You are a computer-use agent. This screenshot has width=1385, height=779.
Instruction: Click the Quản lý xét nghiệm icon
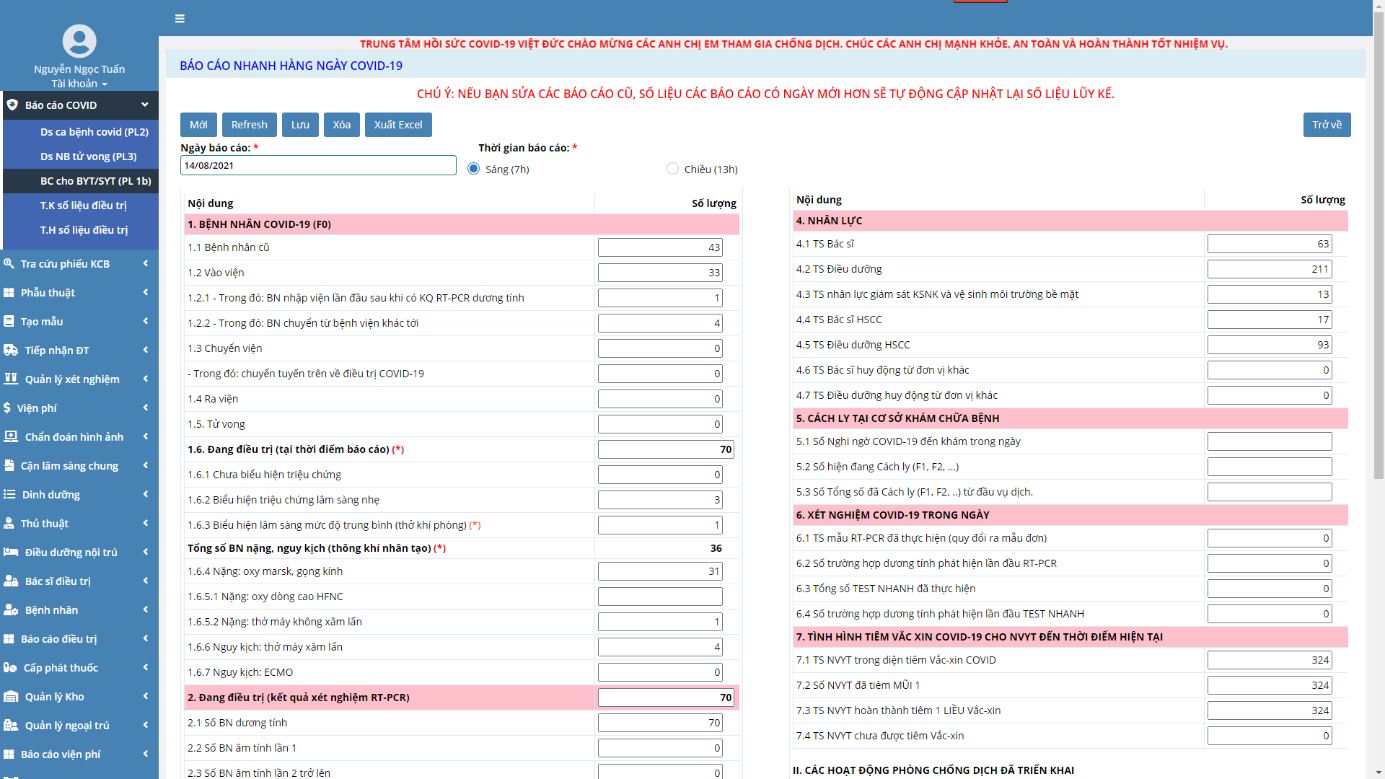coord(10,379)
